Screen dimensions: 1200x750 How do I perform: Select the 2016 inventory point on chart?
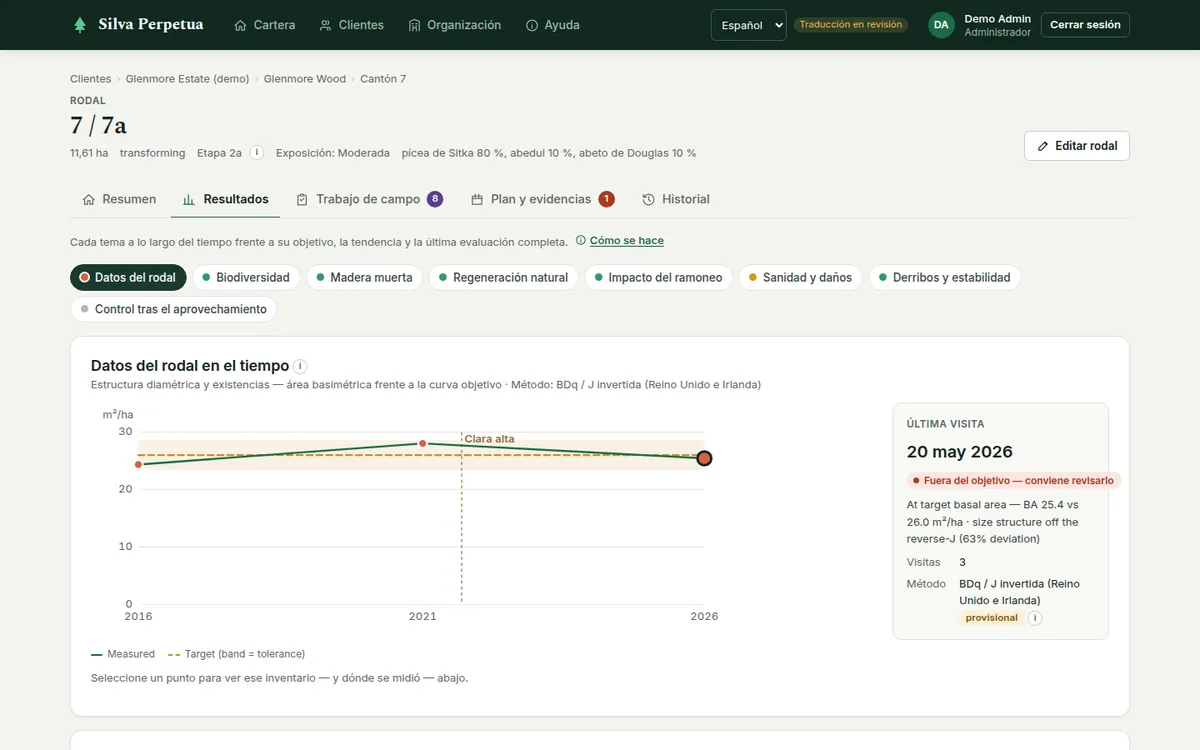tap(138, 464)
